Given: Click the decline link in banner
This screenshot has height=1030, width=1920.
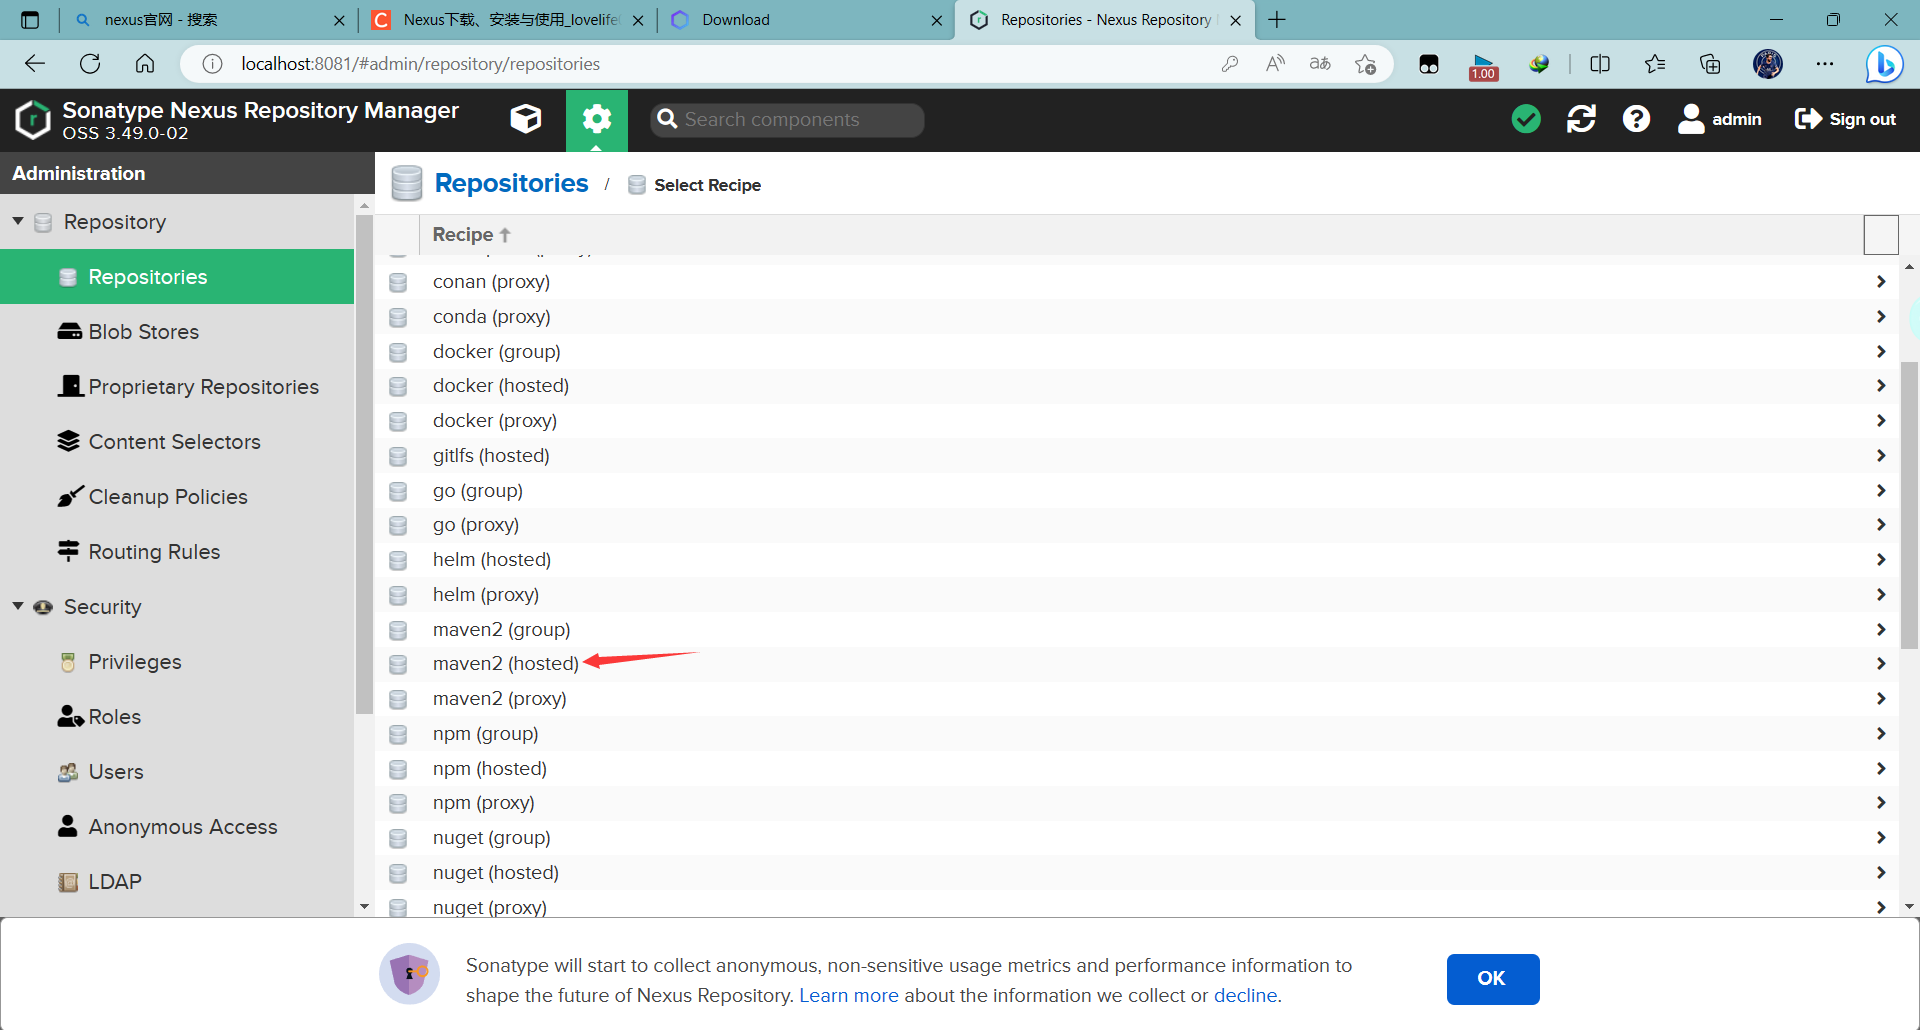Looking at the screenshot, I should coord(1245,996).
